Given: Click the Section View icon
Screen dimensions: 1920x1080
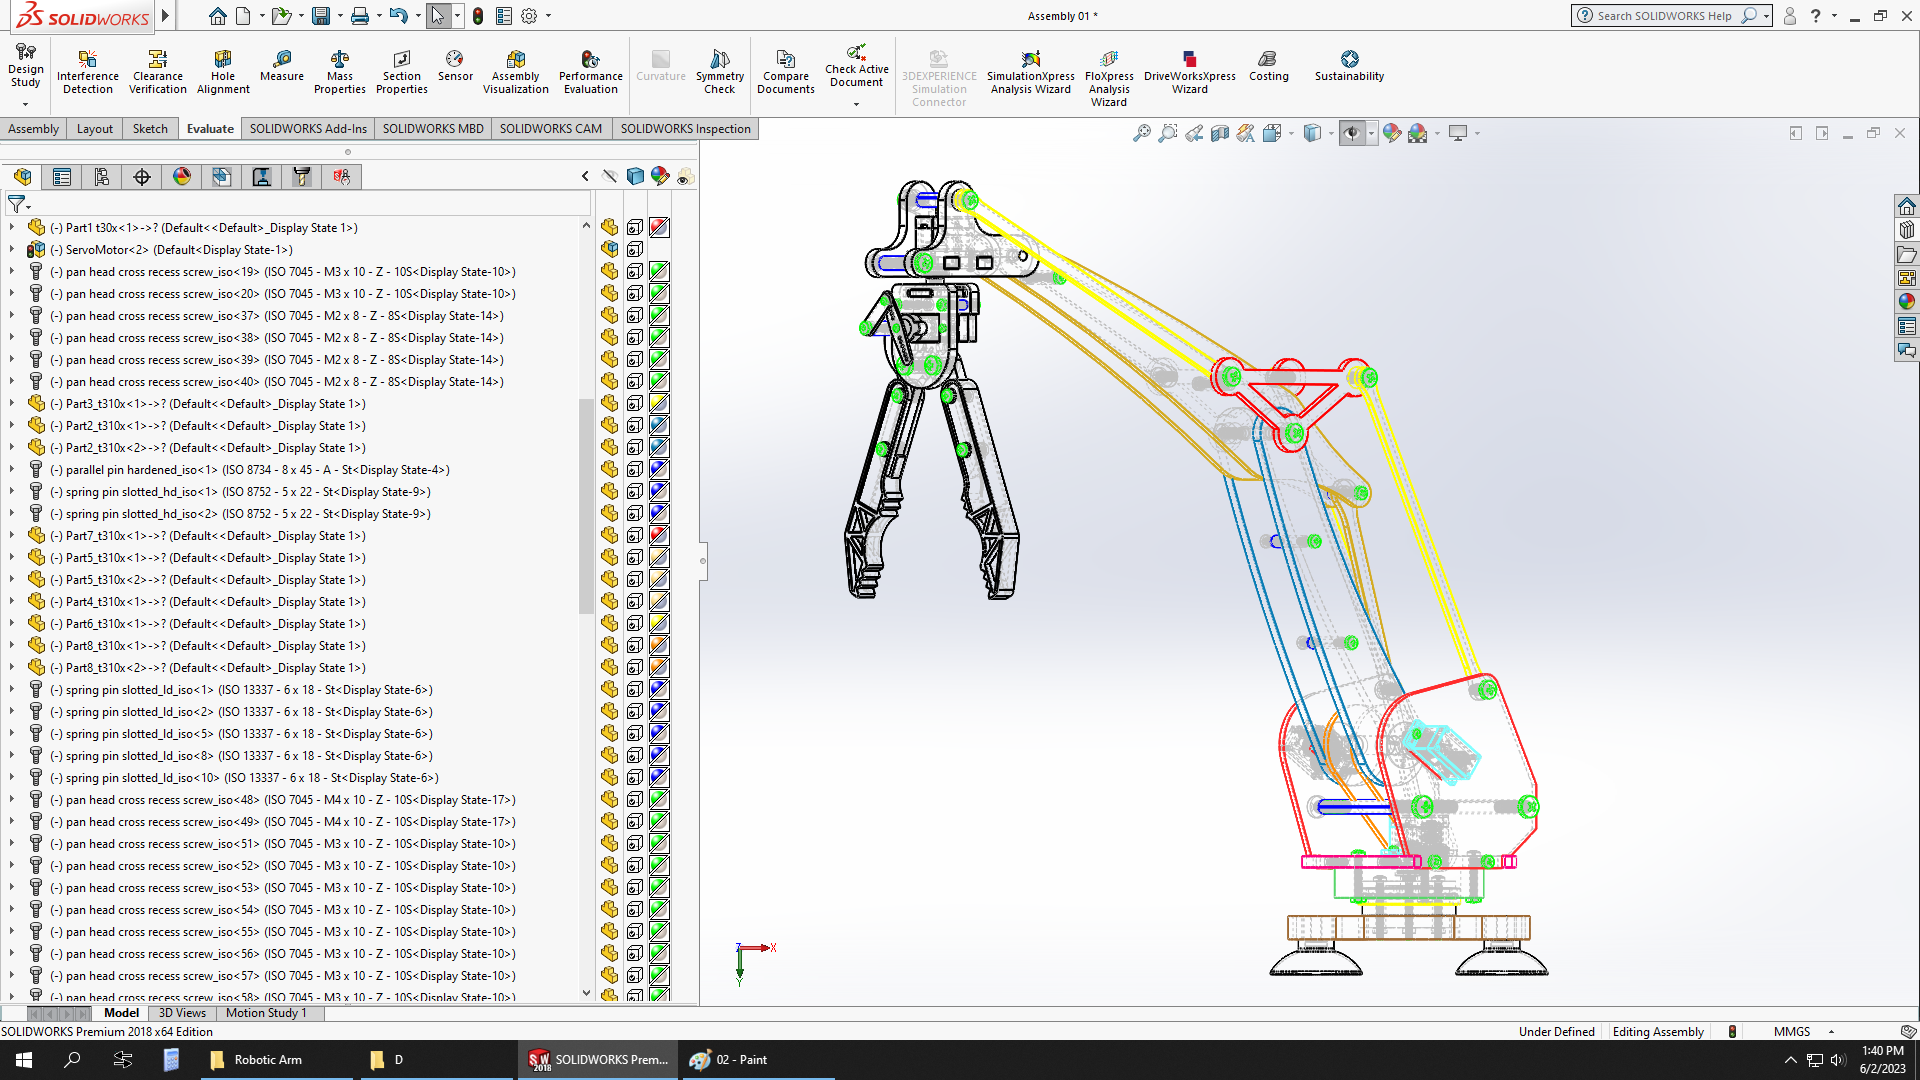Looking at the screenshot, I should point(1220,133).
